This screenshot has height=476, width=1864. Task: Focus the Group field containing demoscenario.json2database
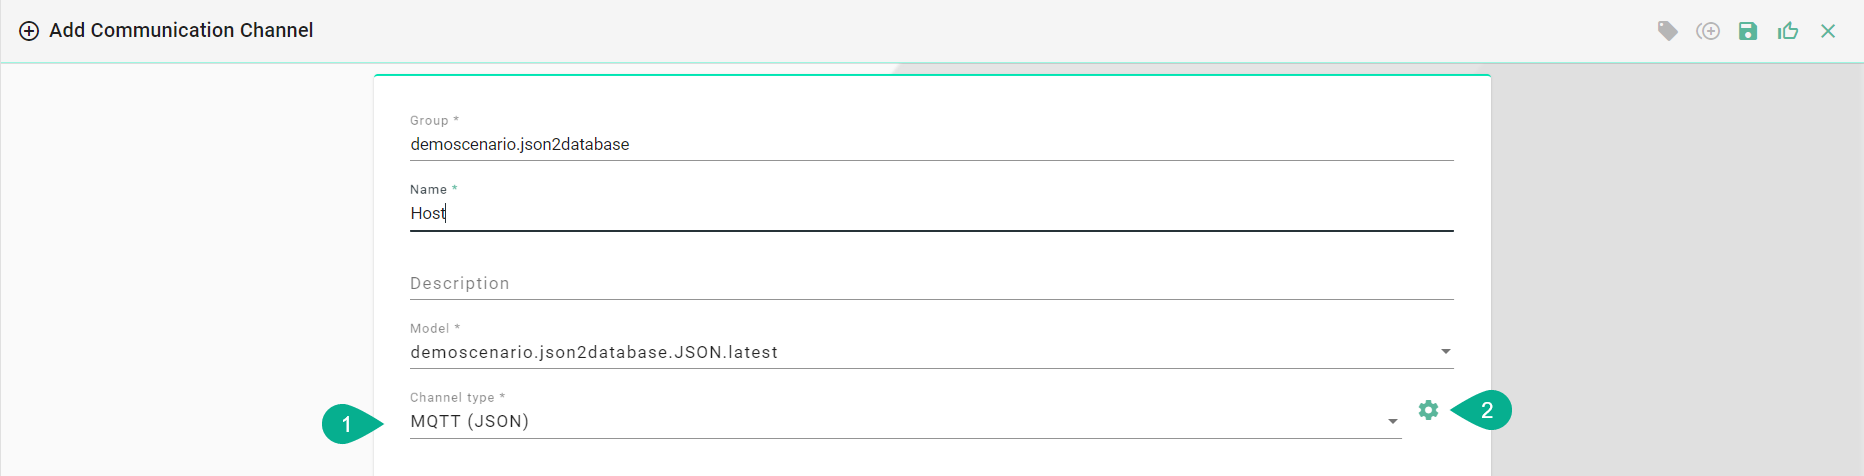pyautogui.click(x=931, y=145)
